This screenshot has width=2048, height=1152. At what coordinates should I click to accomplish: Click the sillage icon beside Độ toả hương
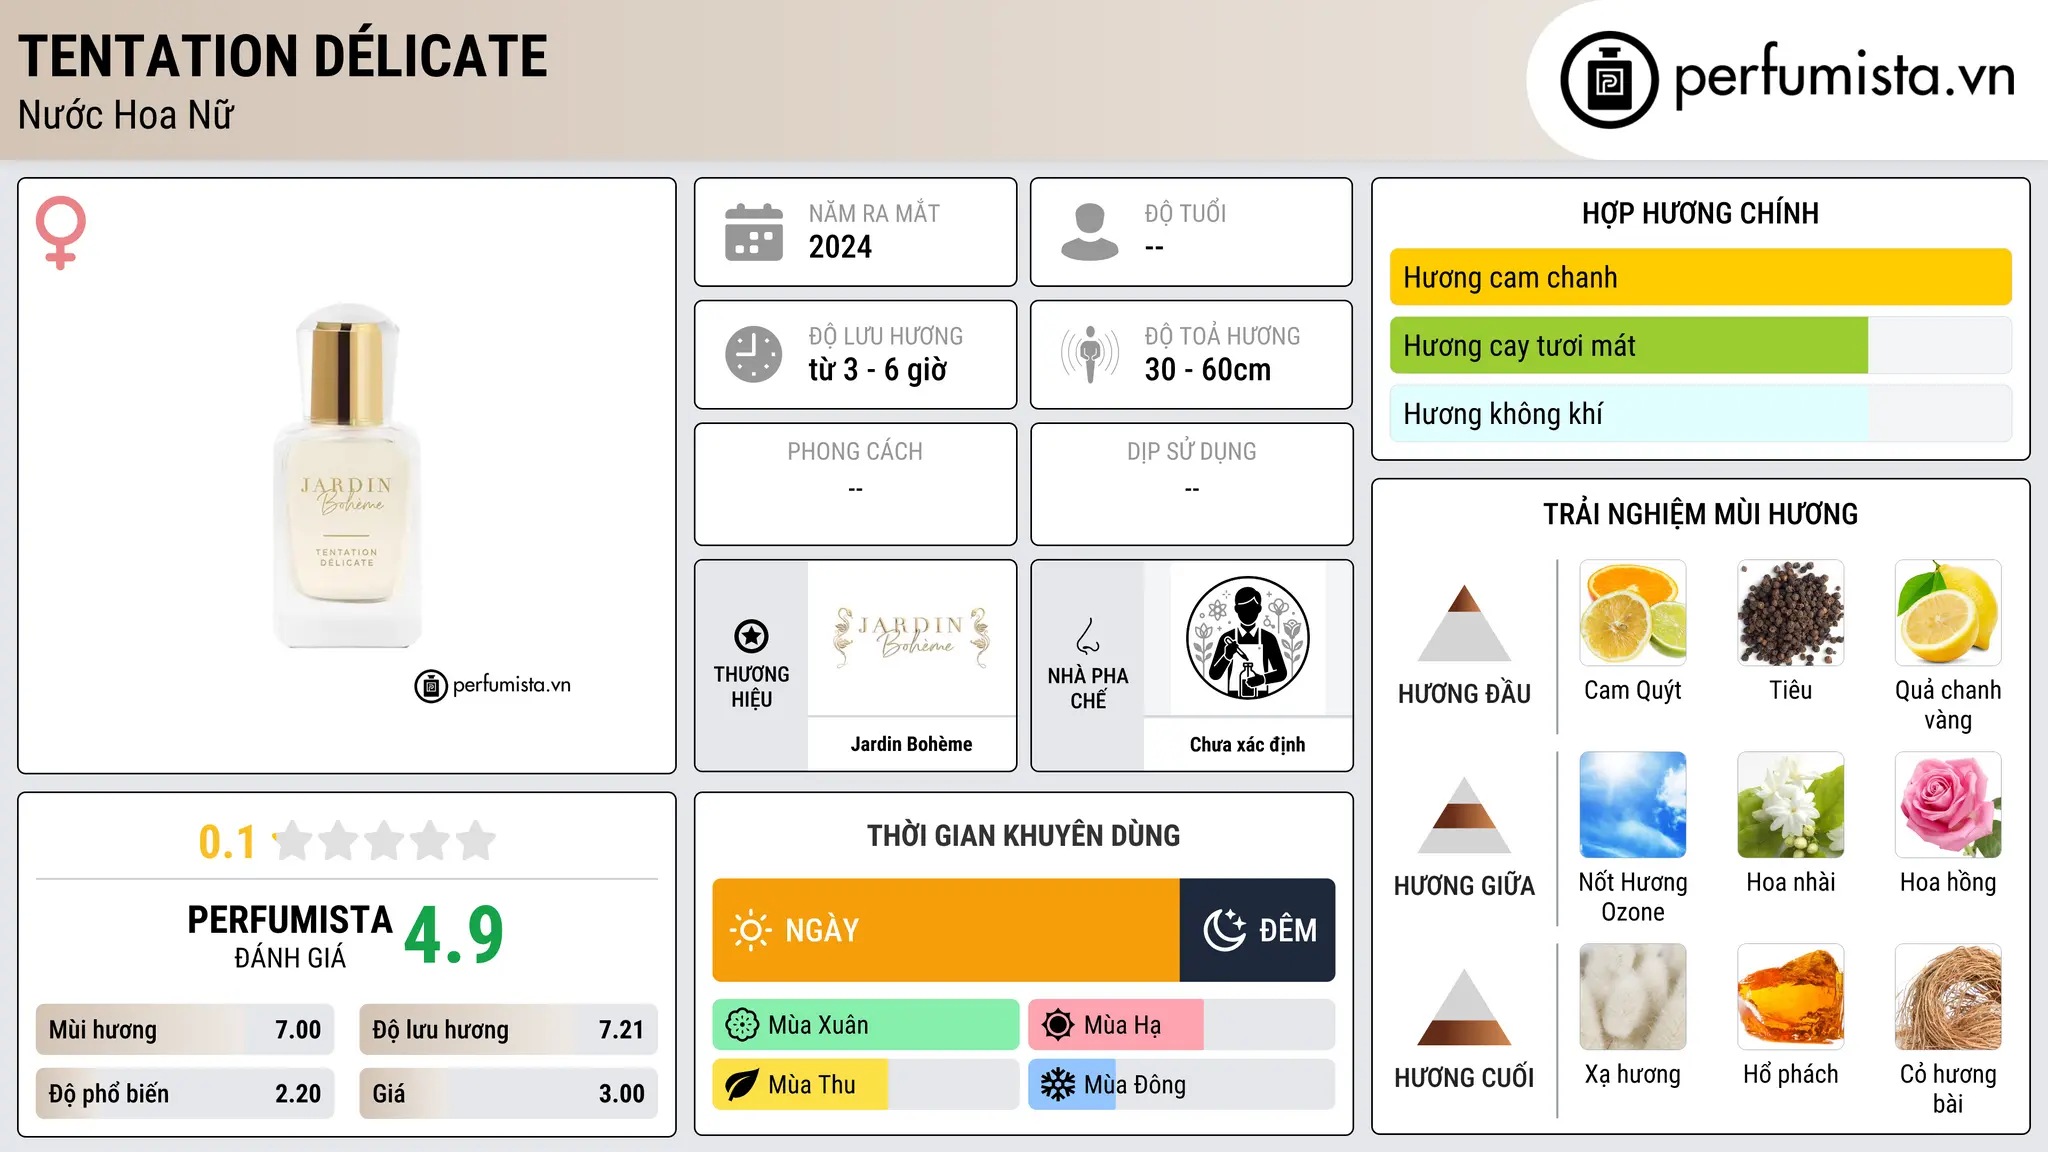point(1090,354)
